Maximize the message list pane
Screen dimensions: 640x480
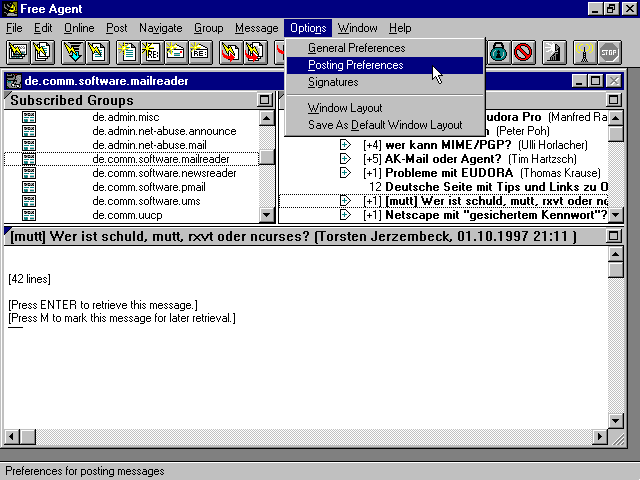click(x=613, y=100)
